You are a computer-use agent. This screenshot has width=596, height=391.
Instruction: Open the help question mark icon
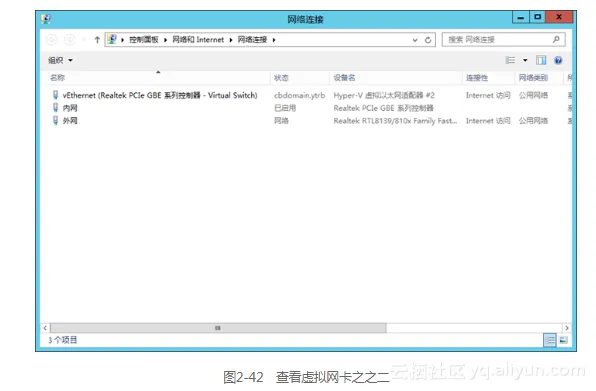click(x=558, y=60)
